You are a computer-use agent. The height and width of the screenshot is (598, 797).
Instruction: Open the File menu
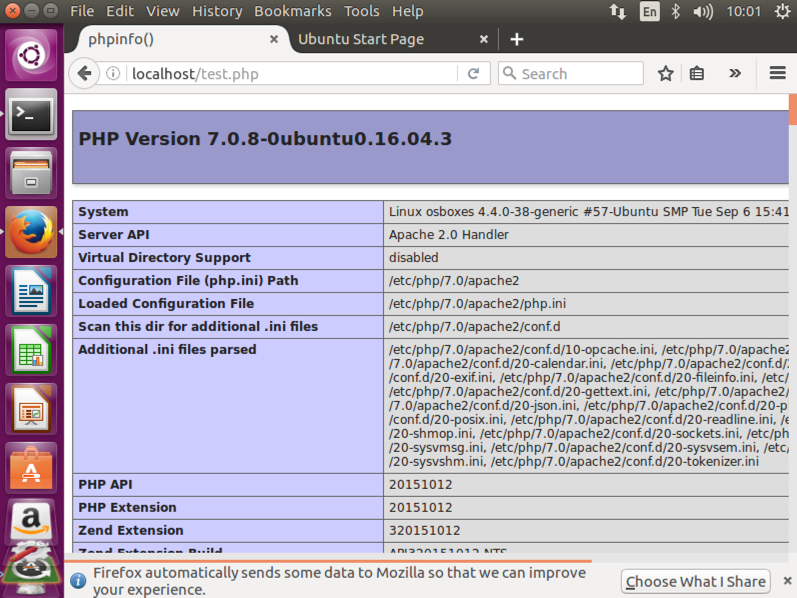82,11
